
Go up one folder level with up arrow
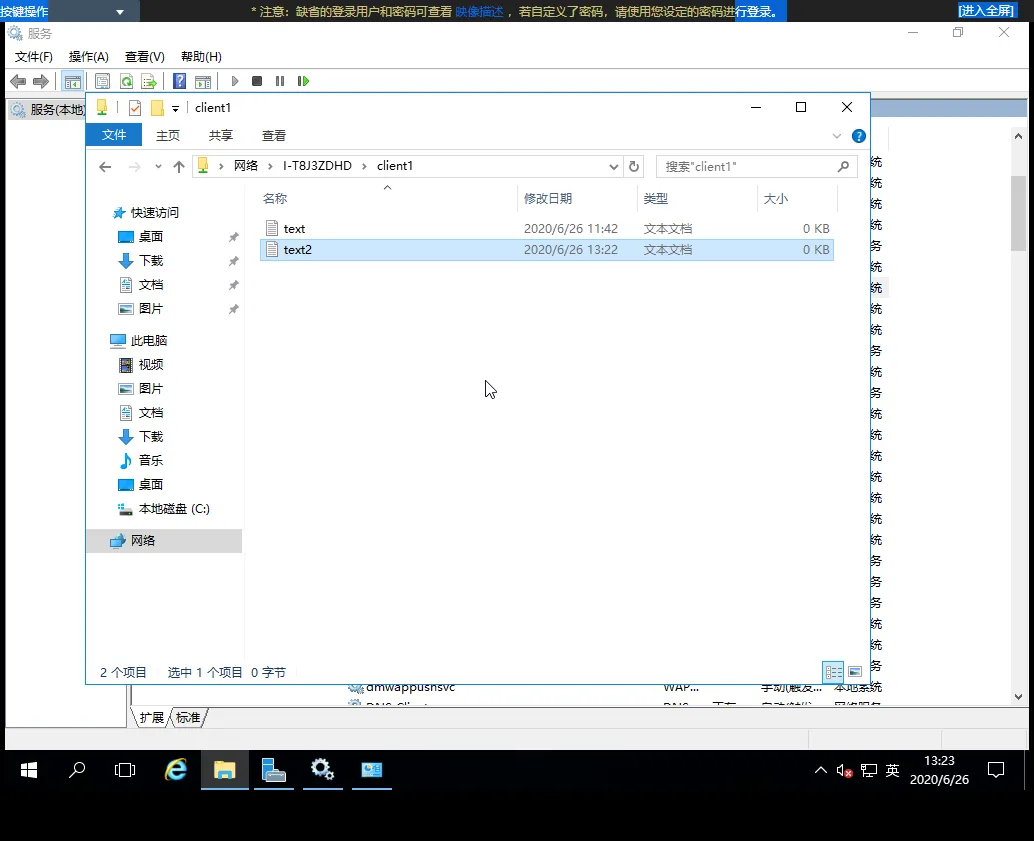click(x=179, y=167)
